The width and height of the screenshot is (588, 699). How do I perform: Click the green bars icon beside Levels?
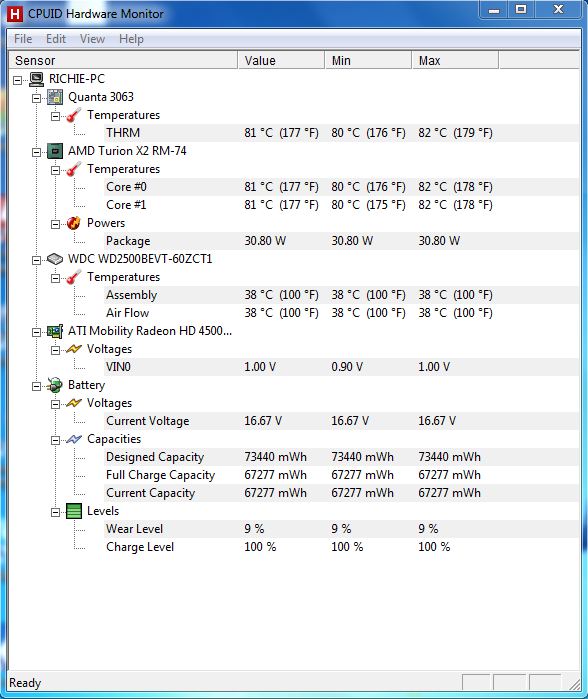(x=74, y=511)
